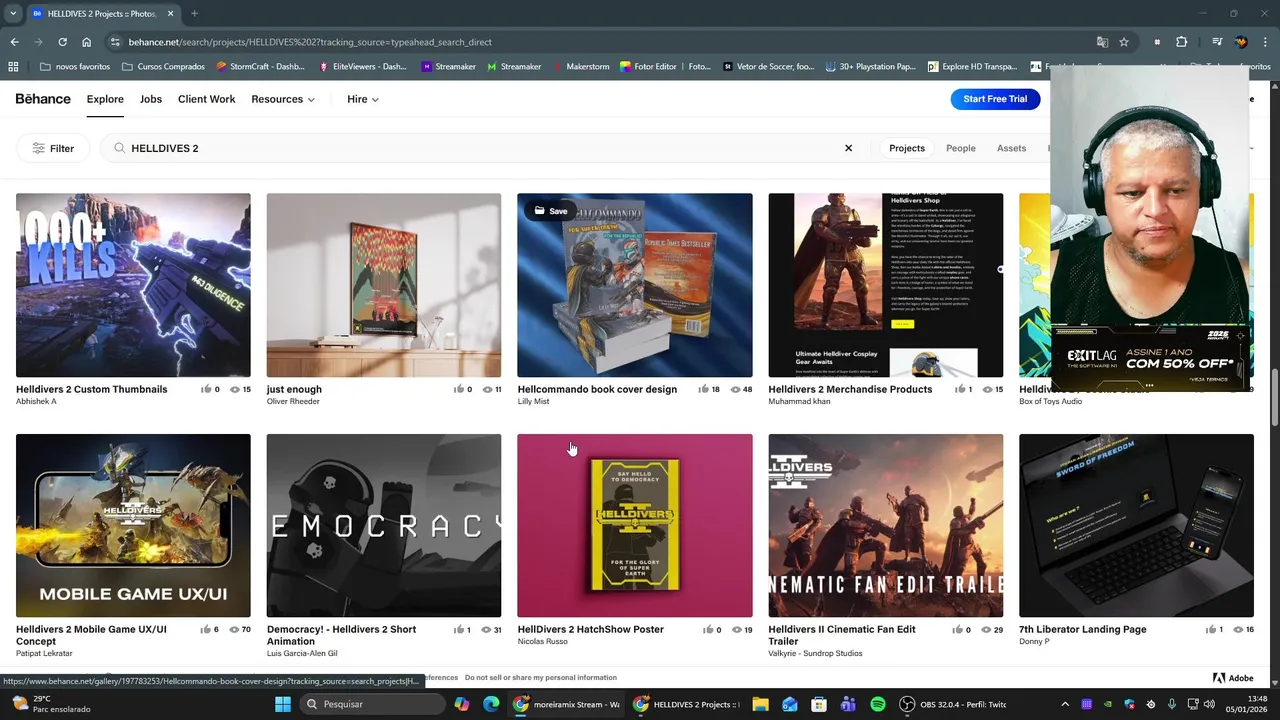Open the HatchShow Poster thumbnail
Viewport: 1280px width, 720px height.
click(x=634, y=525)
